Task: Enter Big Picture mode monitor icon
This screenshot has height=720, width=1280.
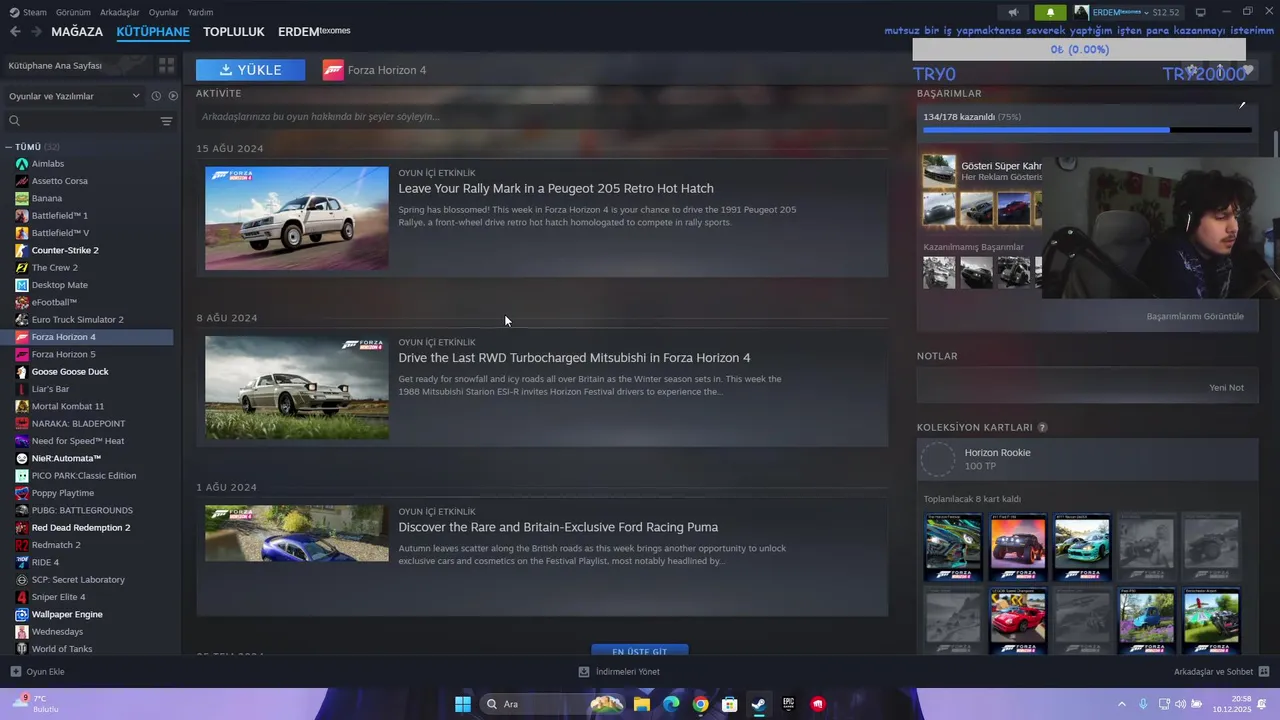Action: pyautogui.click(x=1200, y=12)
